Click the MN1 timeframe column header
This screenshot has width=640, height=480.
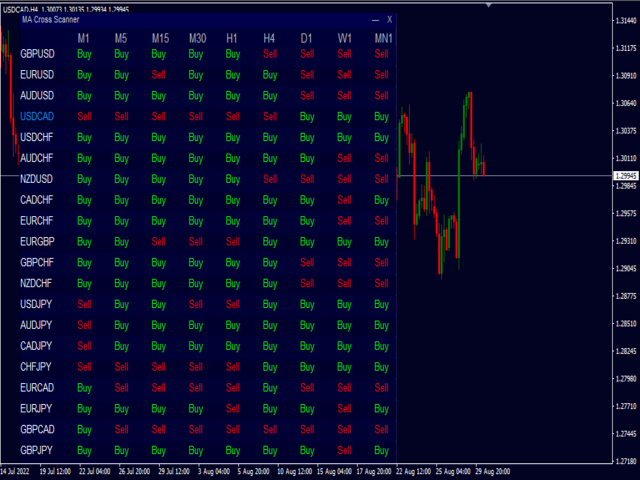[383, 38]
